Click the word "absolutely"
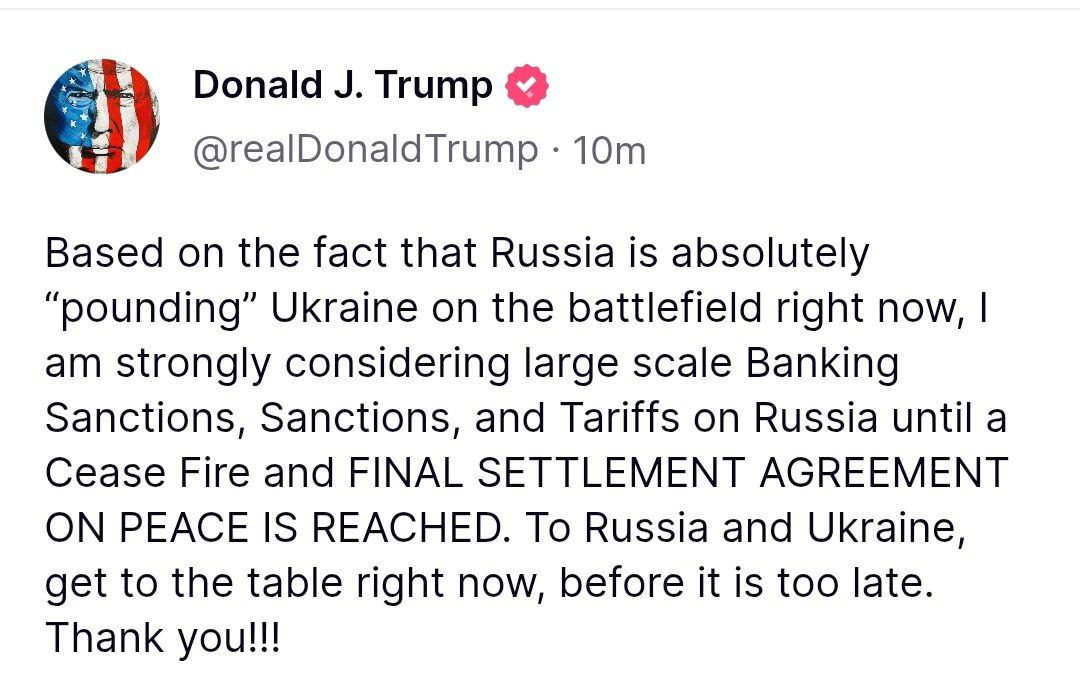This screenshot has width=1080, height=700. [770, 255]
